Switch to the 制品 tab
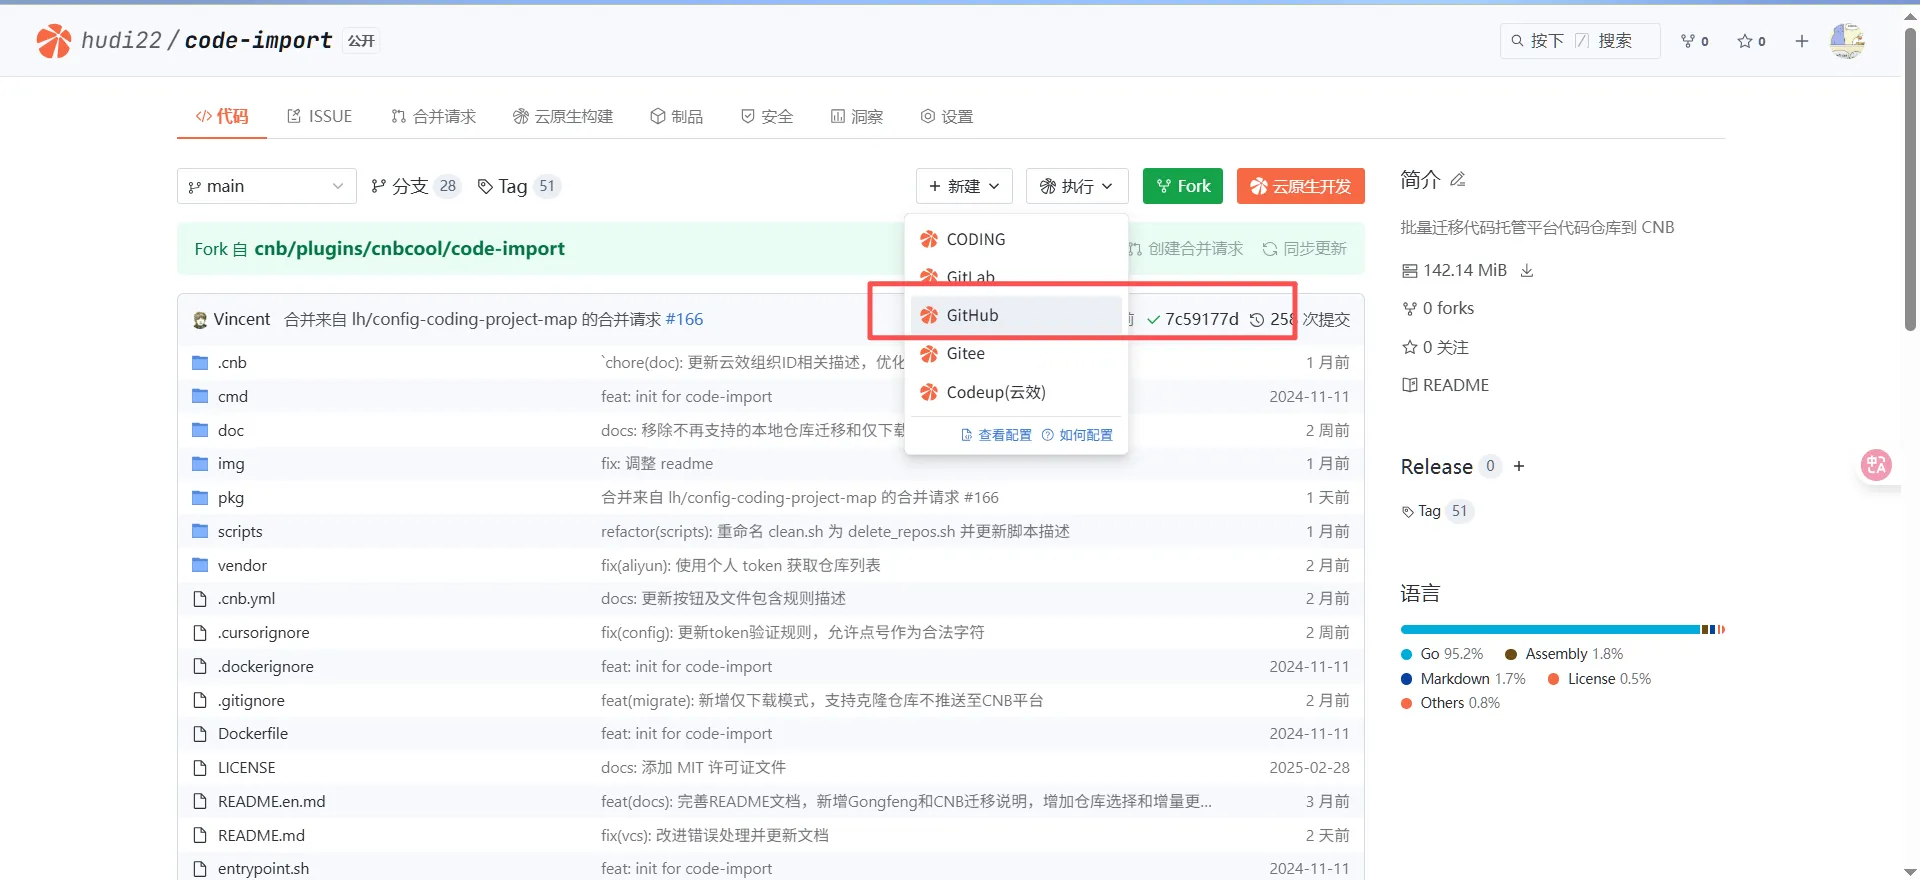The height and width of the screenshot is (880, 1920). point(676,117)
